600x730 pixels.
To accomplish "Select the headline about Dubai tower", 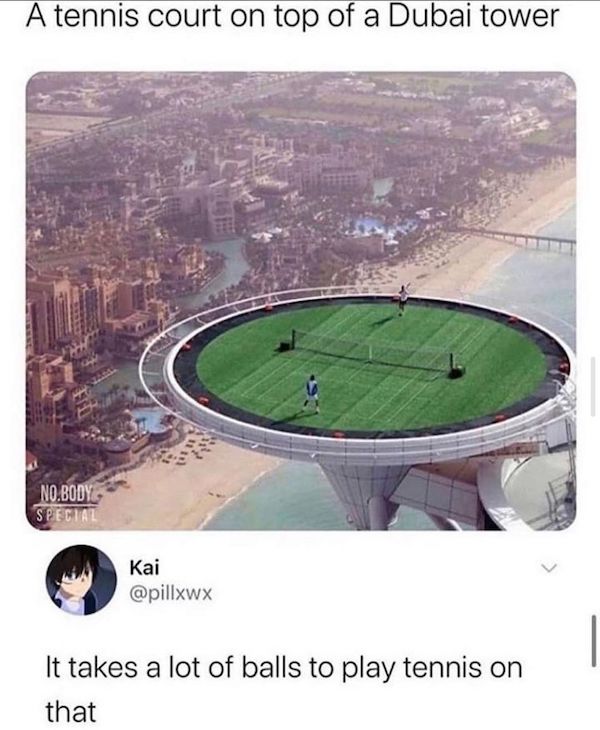I will tap(292, 16).
